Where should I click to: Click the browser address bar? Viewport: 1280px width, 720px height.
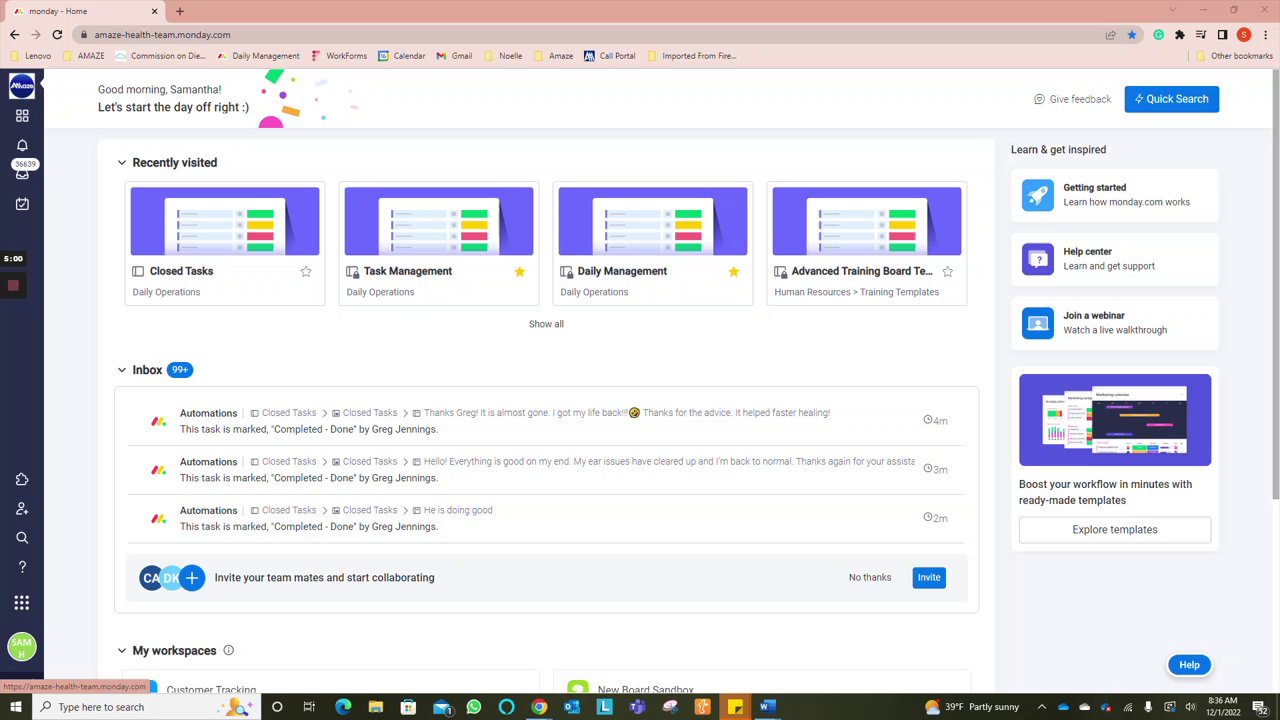tap(590, 34)
